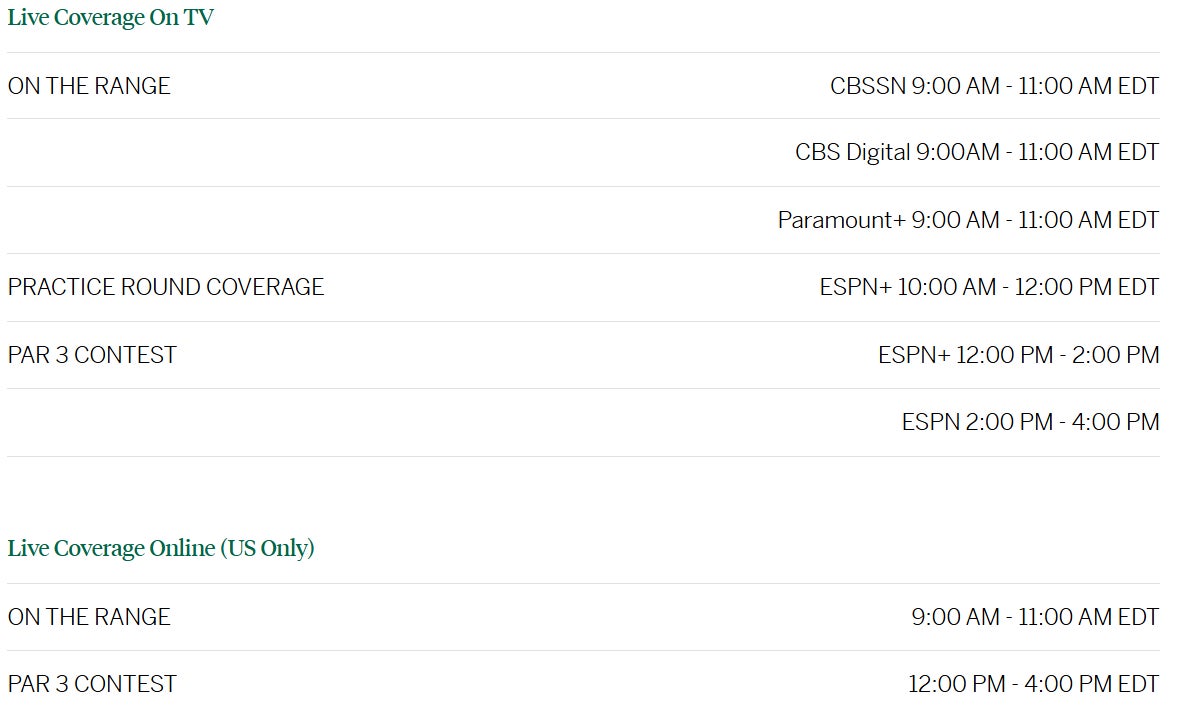The width and height of the screenshot is (1177, 717).
Task: Click the time range beside Paramount+
Action: coord(1034,219)
